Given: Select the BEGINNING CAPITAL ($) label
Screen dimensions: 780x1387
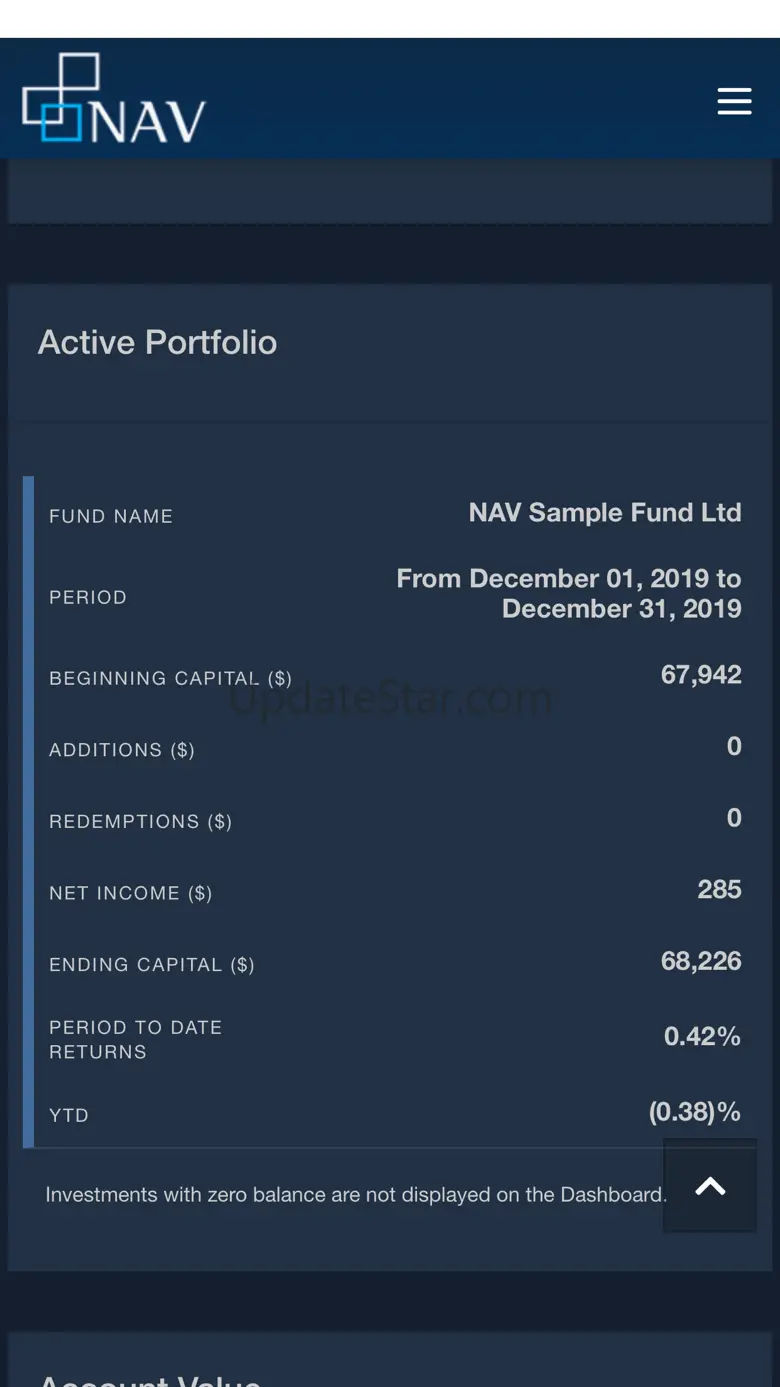Looking at the screenshot, I should pyautogui.click(x=170, y=678).
